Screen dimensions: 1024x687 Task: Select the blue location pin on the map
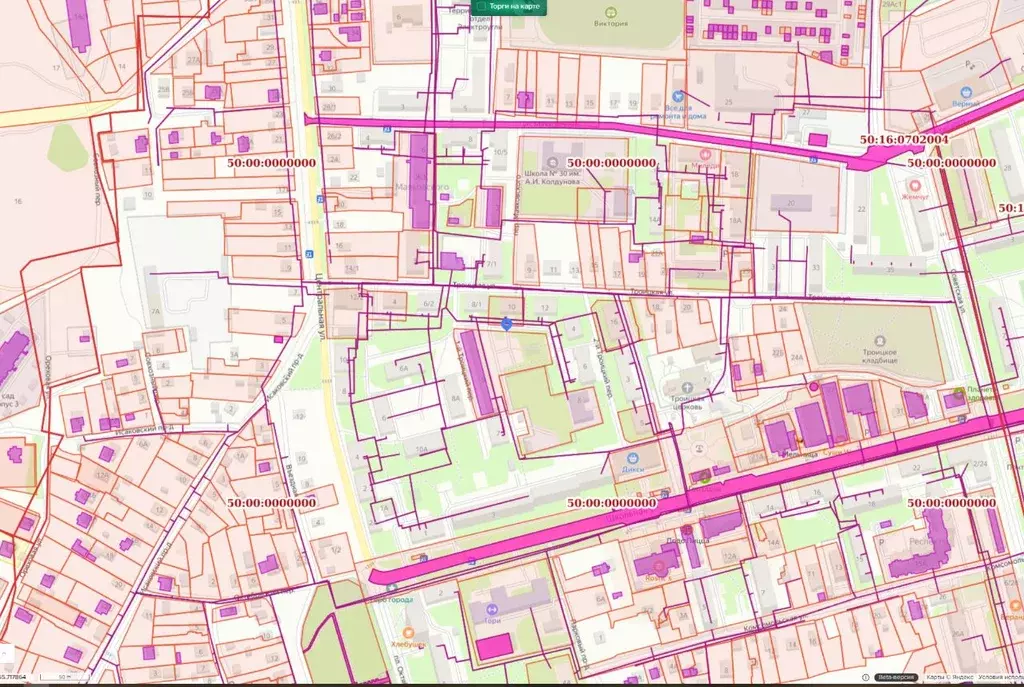[x=508, y=324]
